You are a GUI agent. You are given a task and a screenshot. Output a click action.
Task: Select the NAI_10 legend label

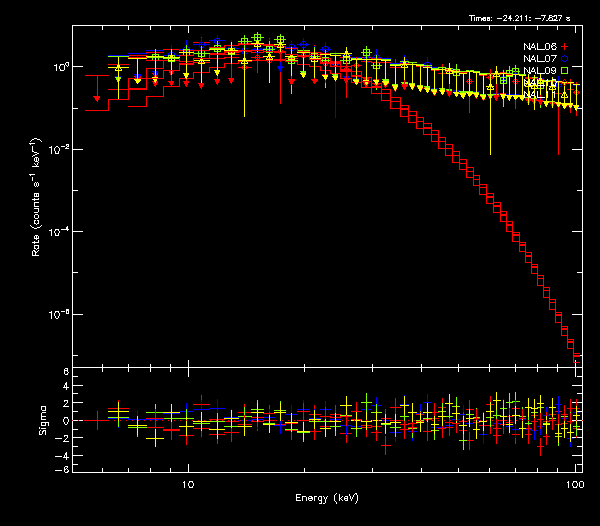(541, 83)
